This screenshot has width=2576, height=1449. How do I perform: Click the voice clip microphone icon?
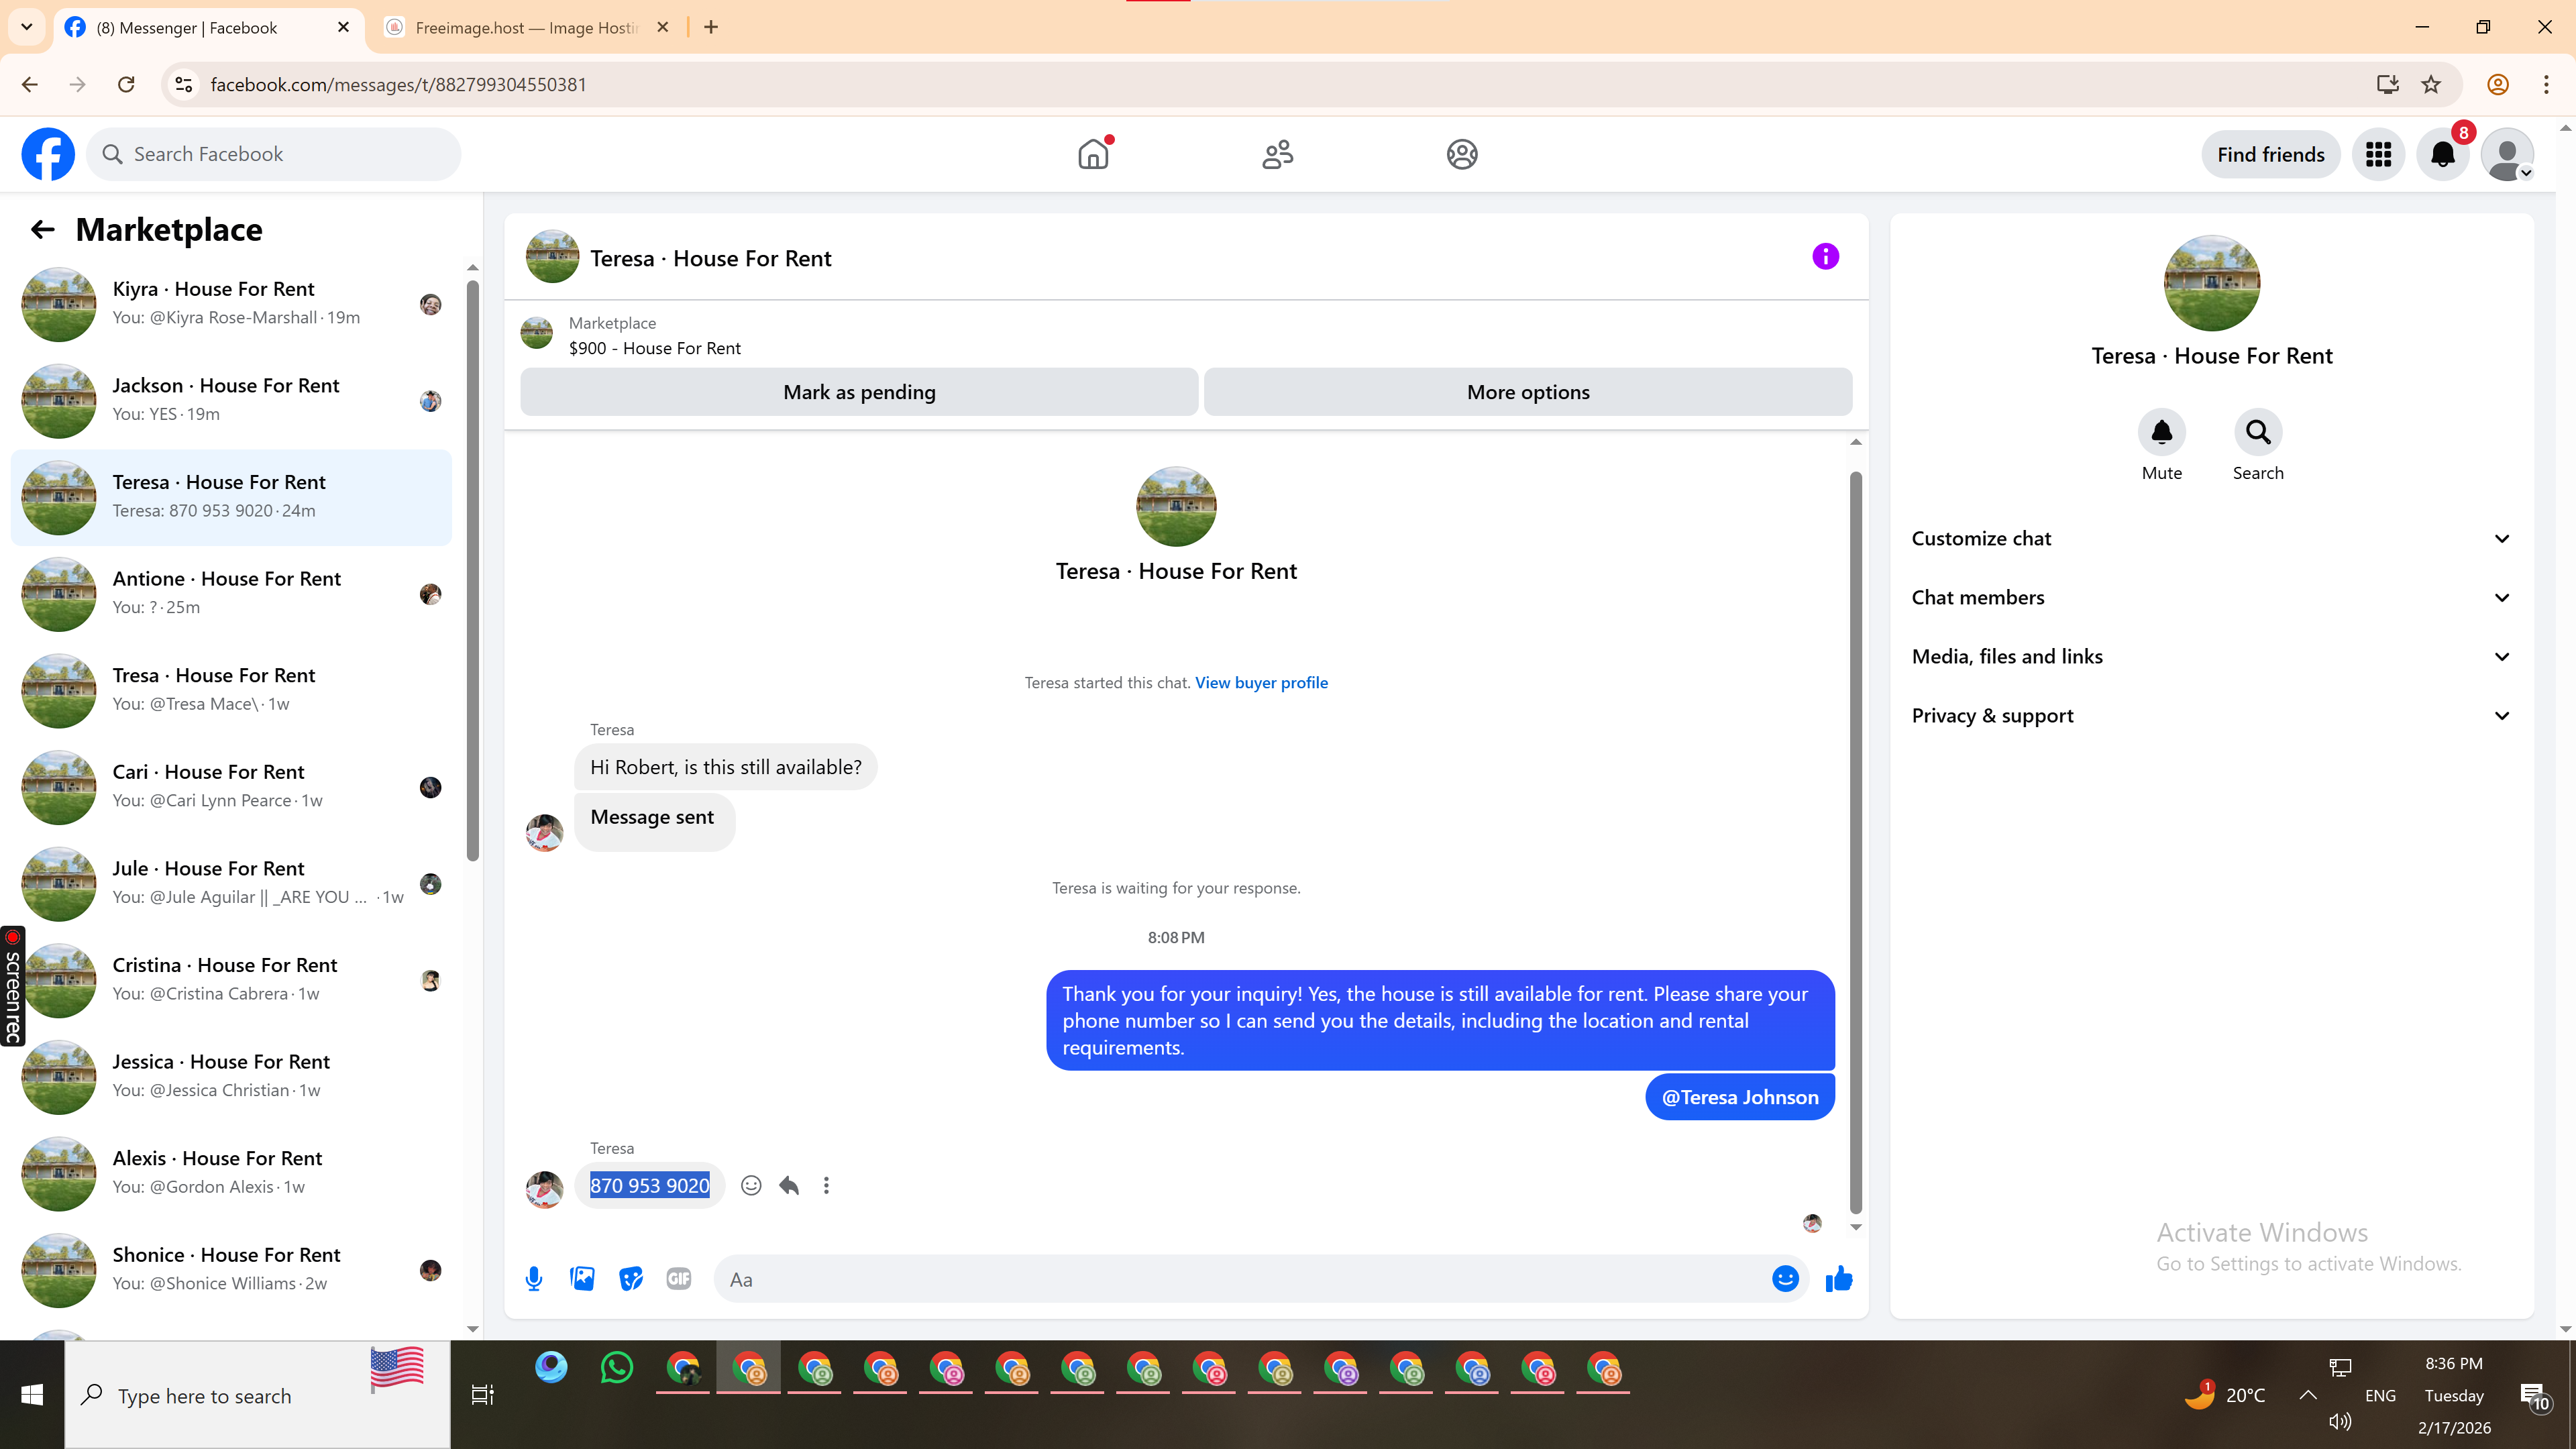click(x=534, y=1279)
